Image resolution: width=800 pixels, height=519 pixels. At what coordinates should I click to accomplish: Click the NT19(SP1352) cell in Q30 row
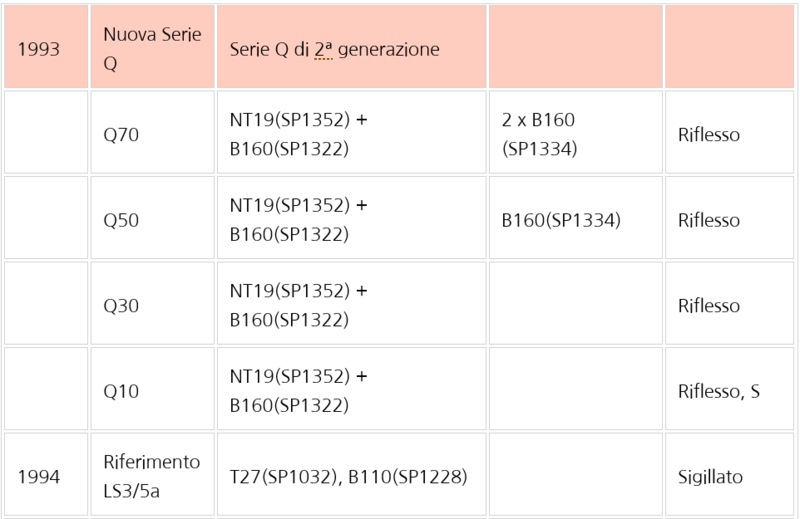299,305
